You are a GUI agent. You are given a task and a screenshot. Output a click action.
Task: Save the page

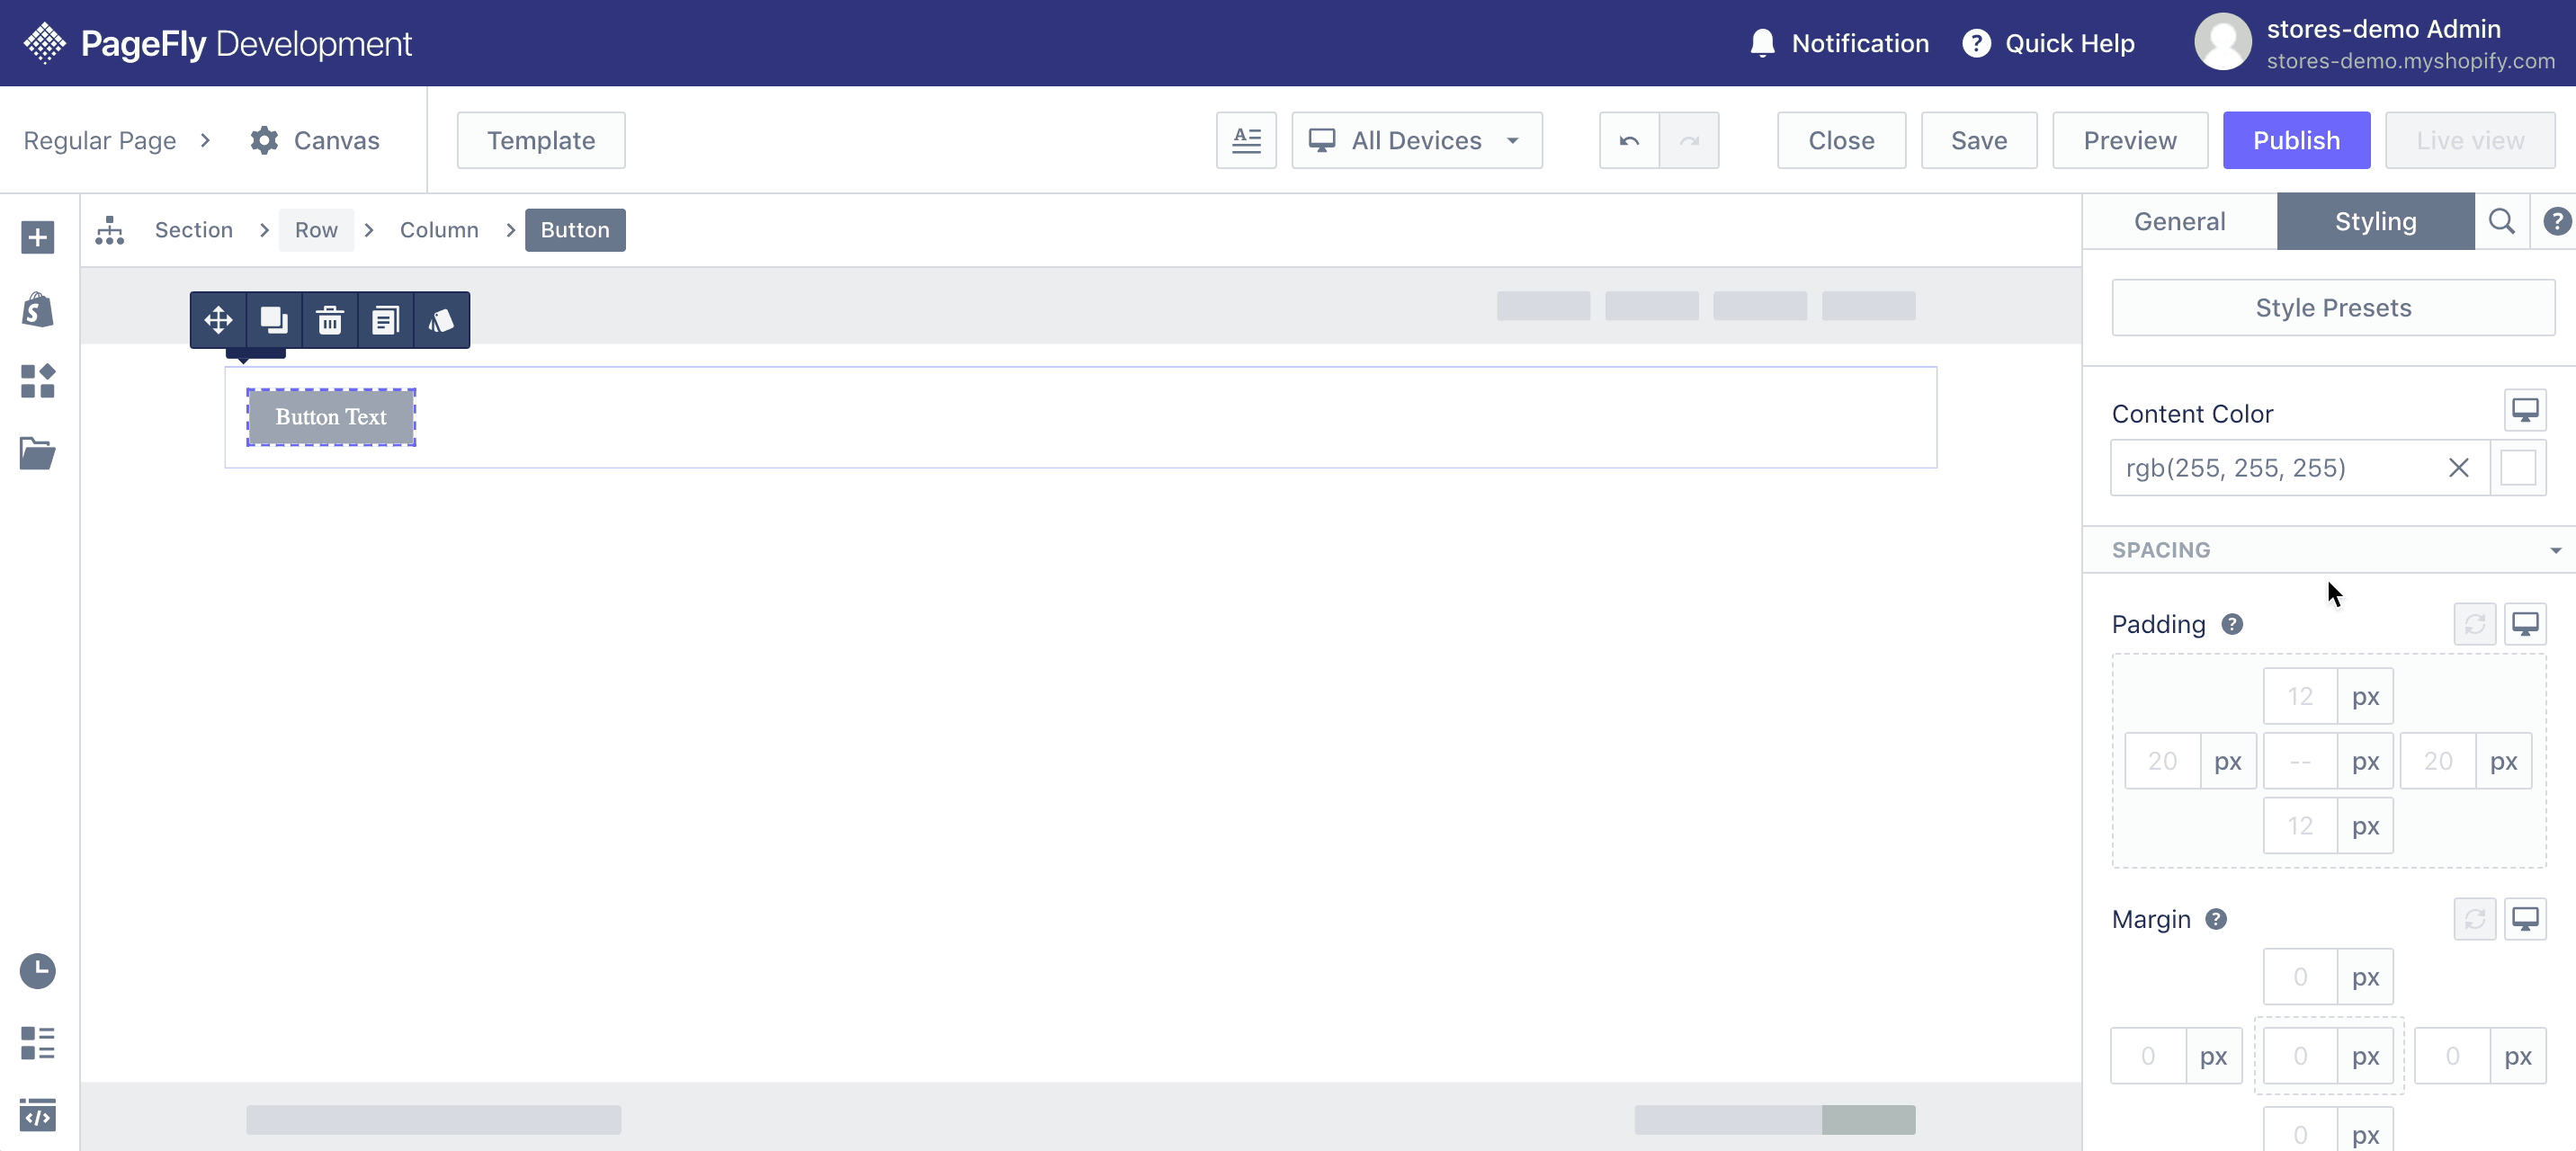pos(1979,140)
